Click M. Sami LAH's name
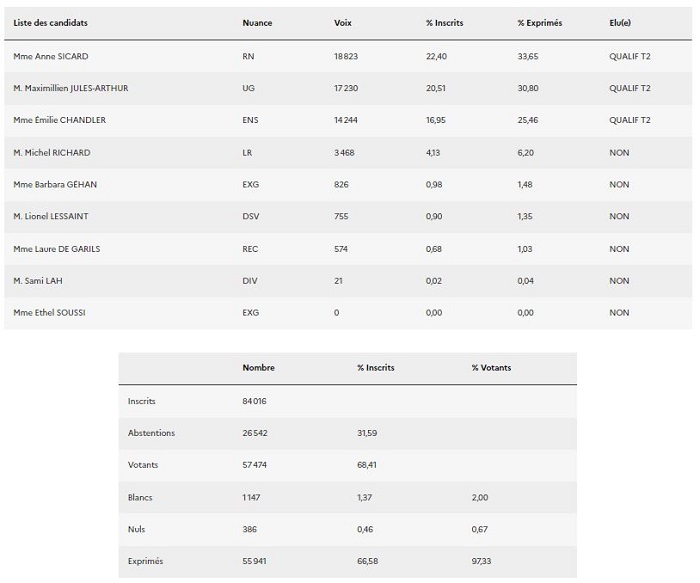 pos(38,281)
